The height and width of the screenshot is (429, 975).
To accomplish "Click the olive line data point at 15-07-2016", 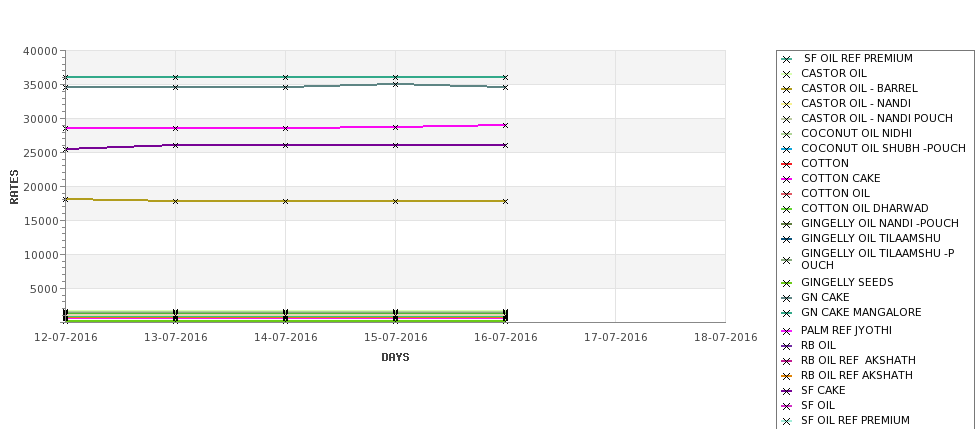I will click(395, 201).
